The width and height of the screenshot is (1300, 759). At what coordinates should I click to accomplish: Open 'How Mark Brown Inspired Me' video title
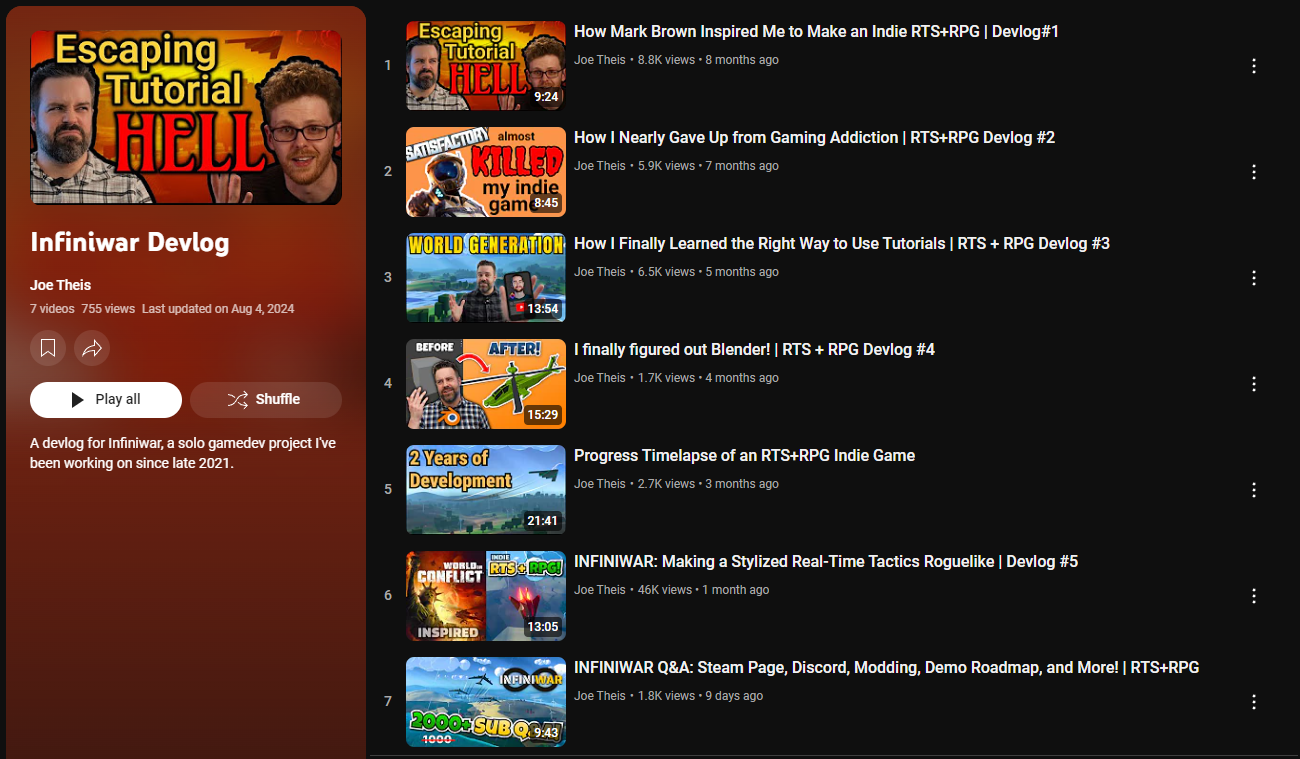tap(816, 32)
